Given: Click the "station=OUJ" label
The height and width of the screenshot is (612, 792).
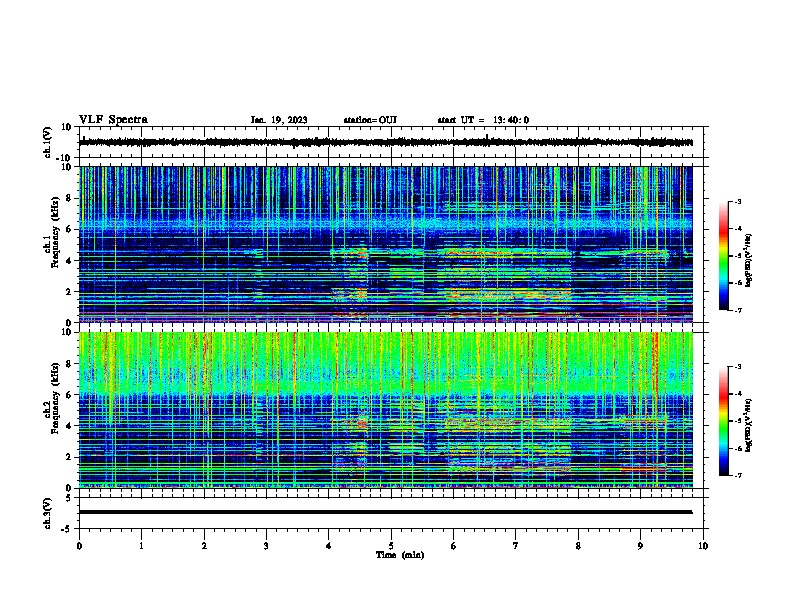Looking at the screenshot, I should coord(370,120).
